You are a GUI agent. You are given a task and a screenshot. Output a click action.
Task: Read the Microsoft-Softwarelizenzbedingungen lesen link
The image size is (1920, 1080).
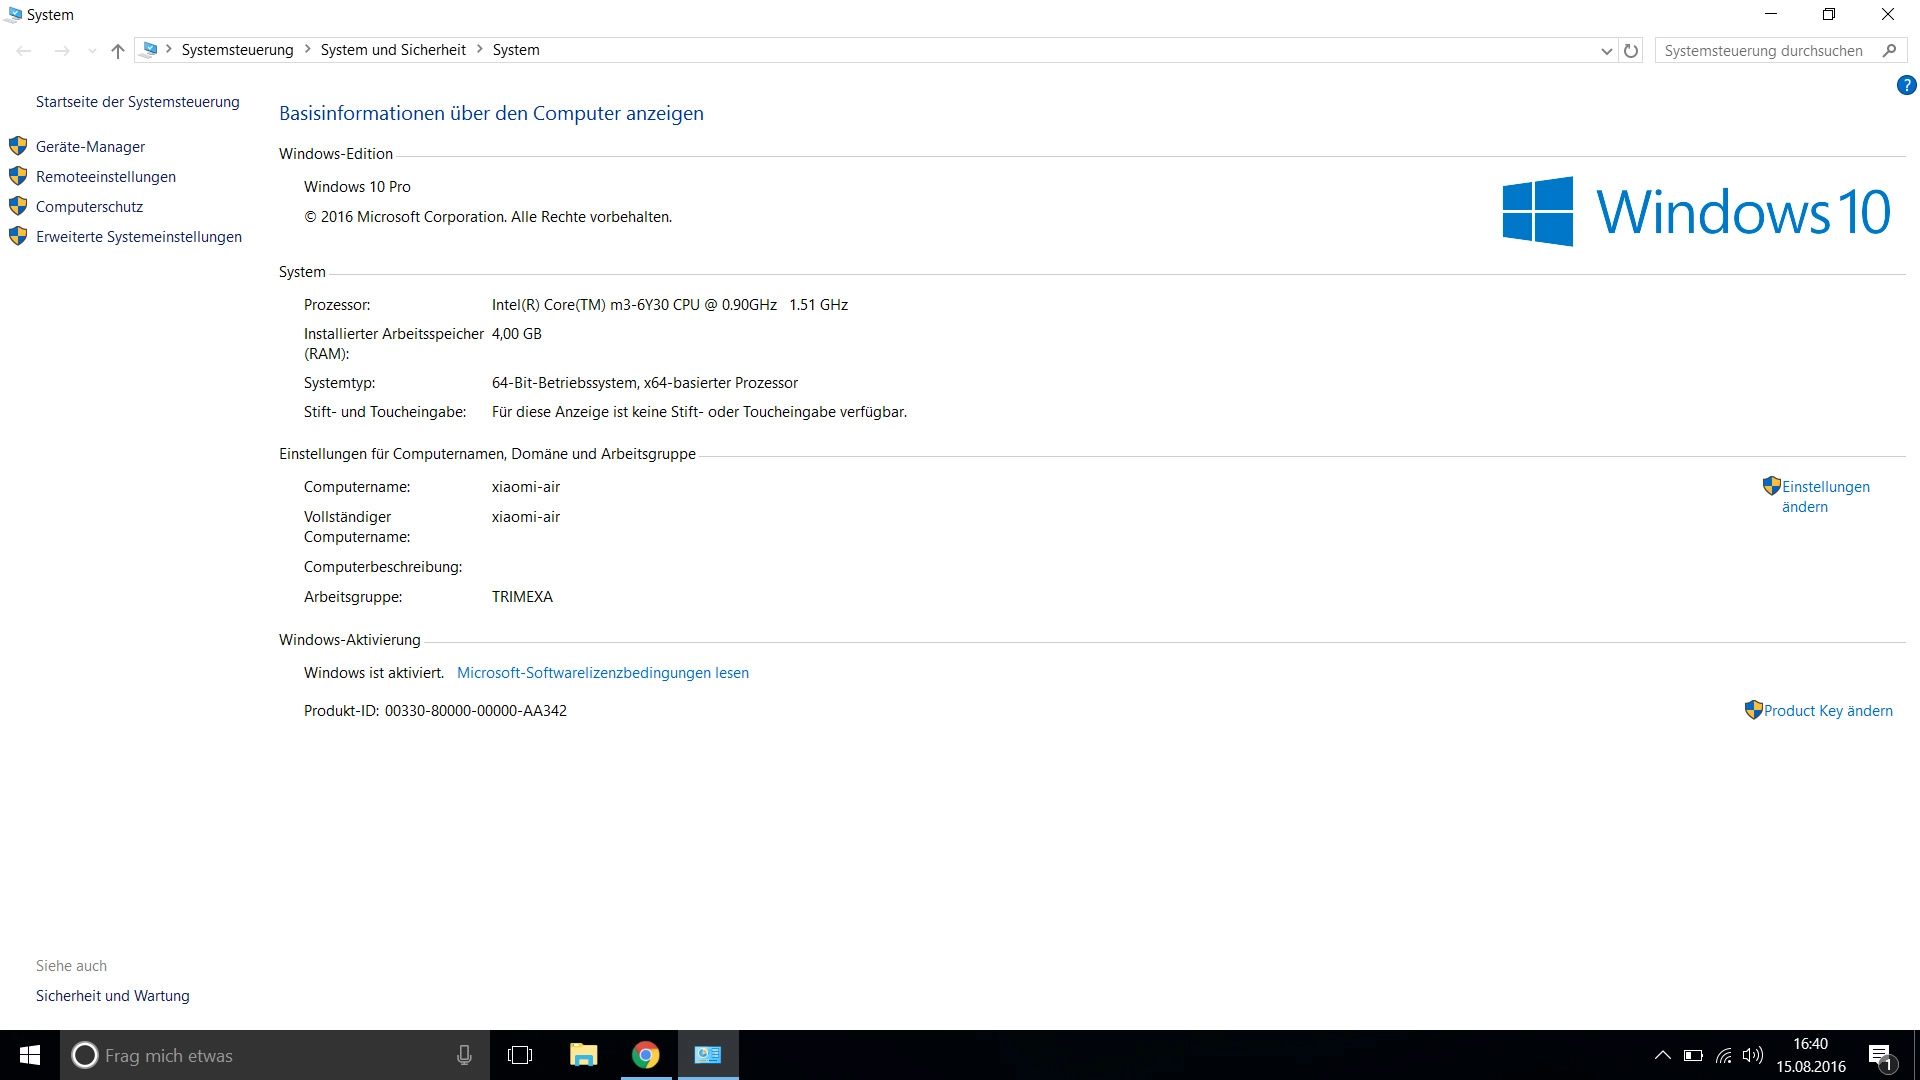pyautogui.click(x=603, y=673)
